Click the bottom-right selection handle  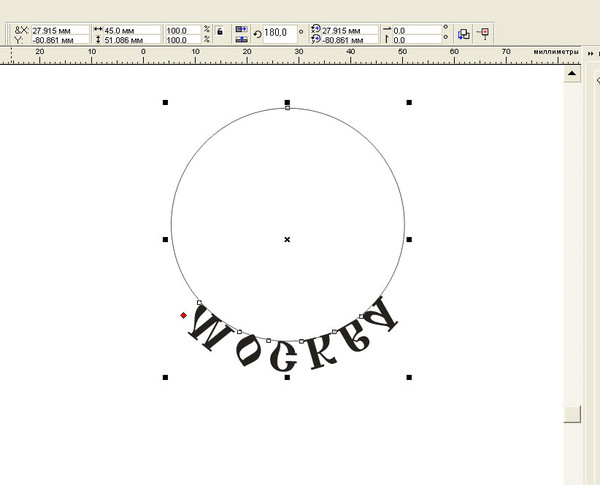coord(409,377)
